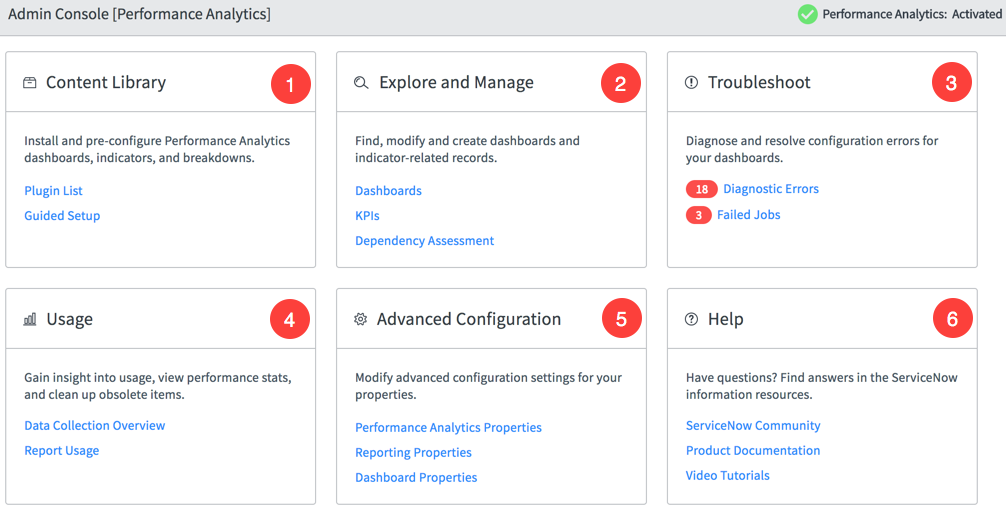
Task: Open Video Tutorials link
Action: pos(728,476)
